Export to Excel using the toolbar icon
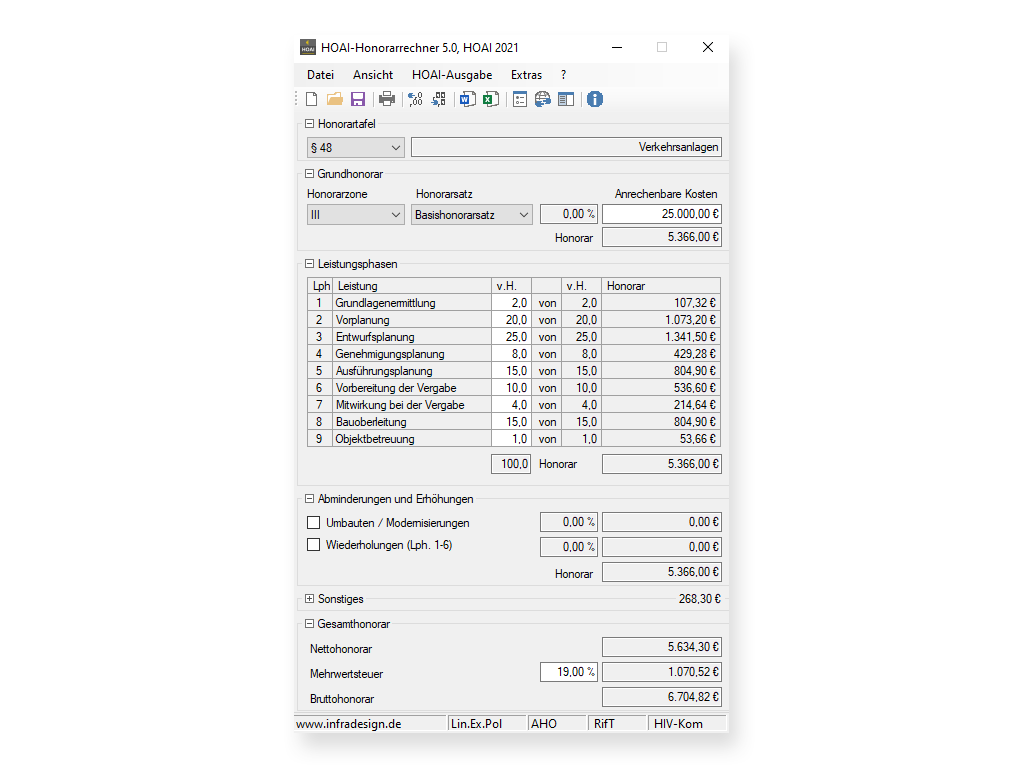1024x768 pixels. click(x=491, y=99)
